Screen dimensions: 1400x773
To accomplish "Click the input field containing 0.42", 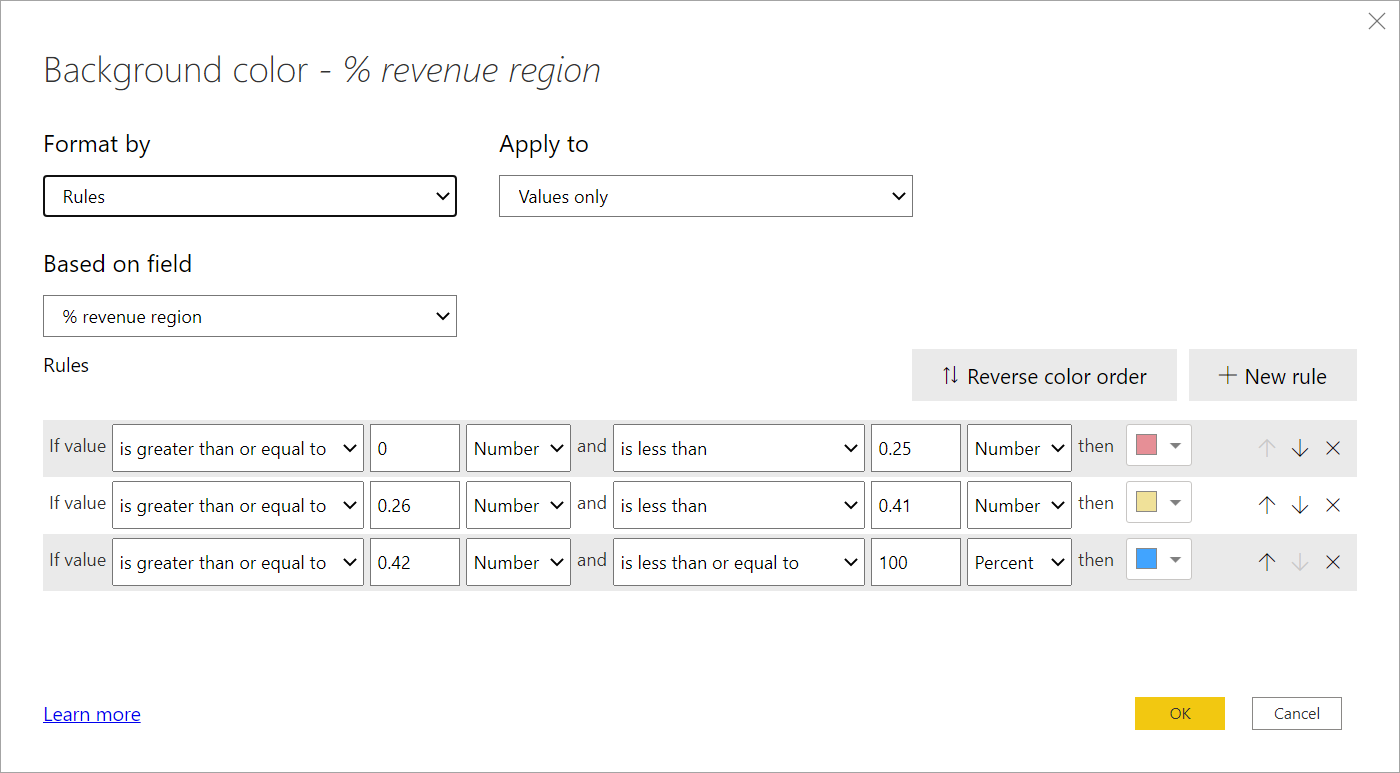I will [415, 562].
